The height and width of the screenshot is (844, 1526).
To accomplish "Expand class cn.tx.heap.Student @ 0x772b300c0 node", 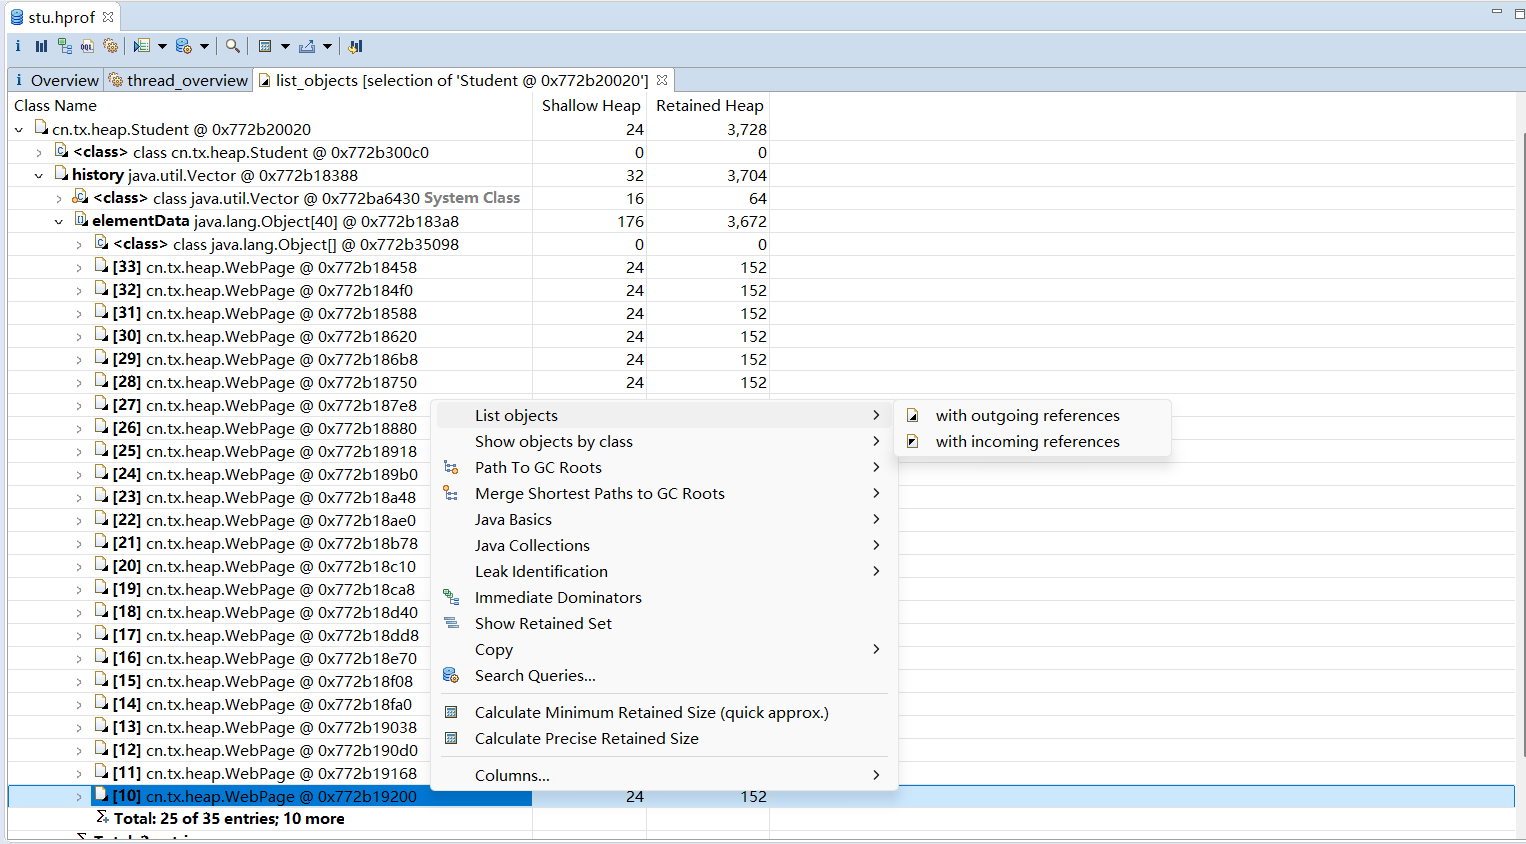I will [39, 153].
